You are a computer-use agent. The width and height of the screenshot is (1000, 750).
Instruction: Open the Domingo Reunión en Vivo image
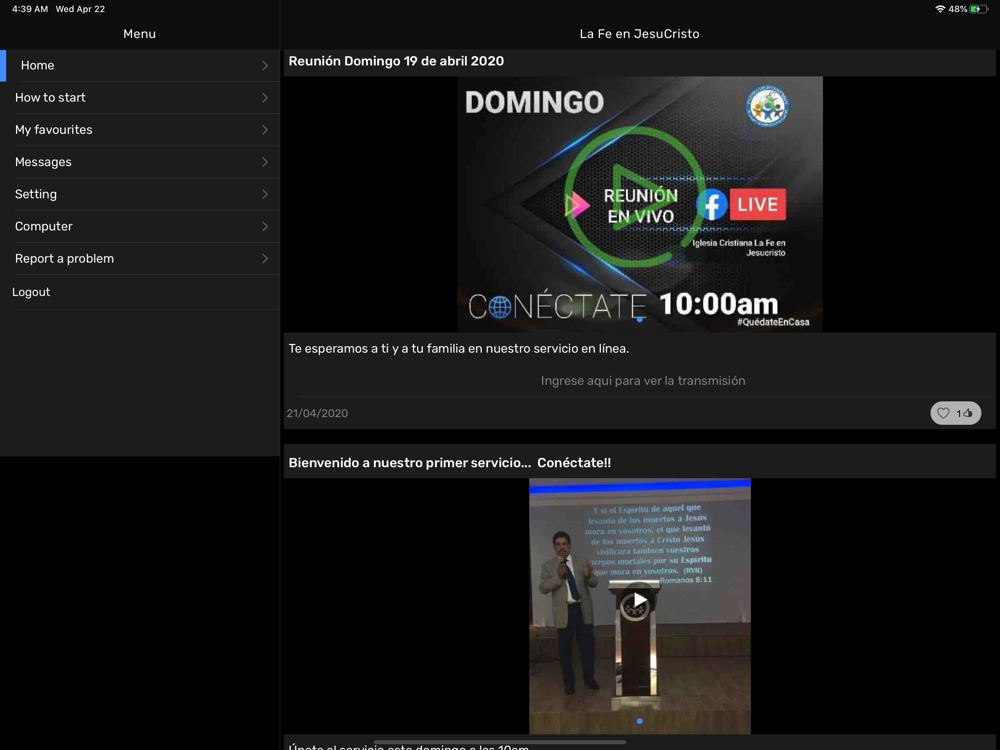coord(640,204)
